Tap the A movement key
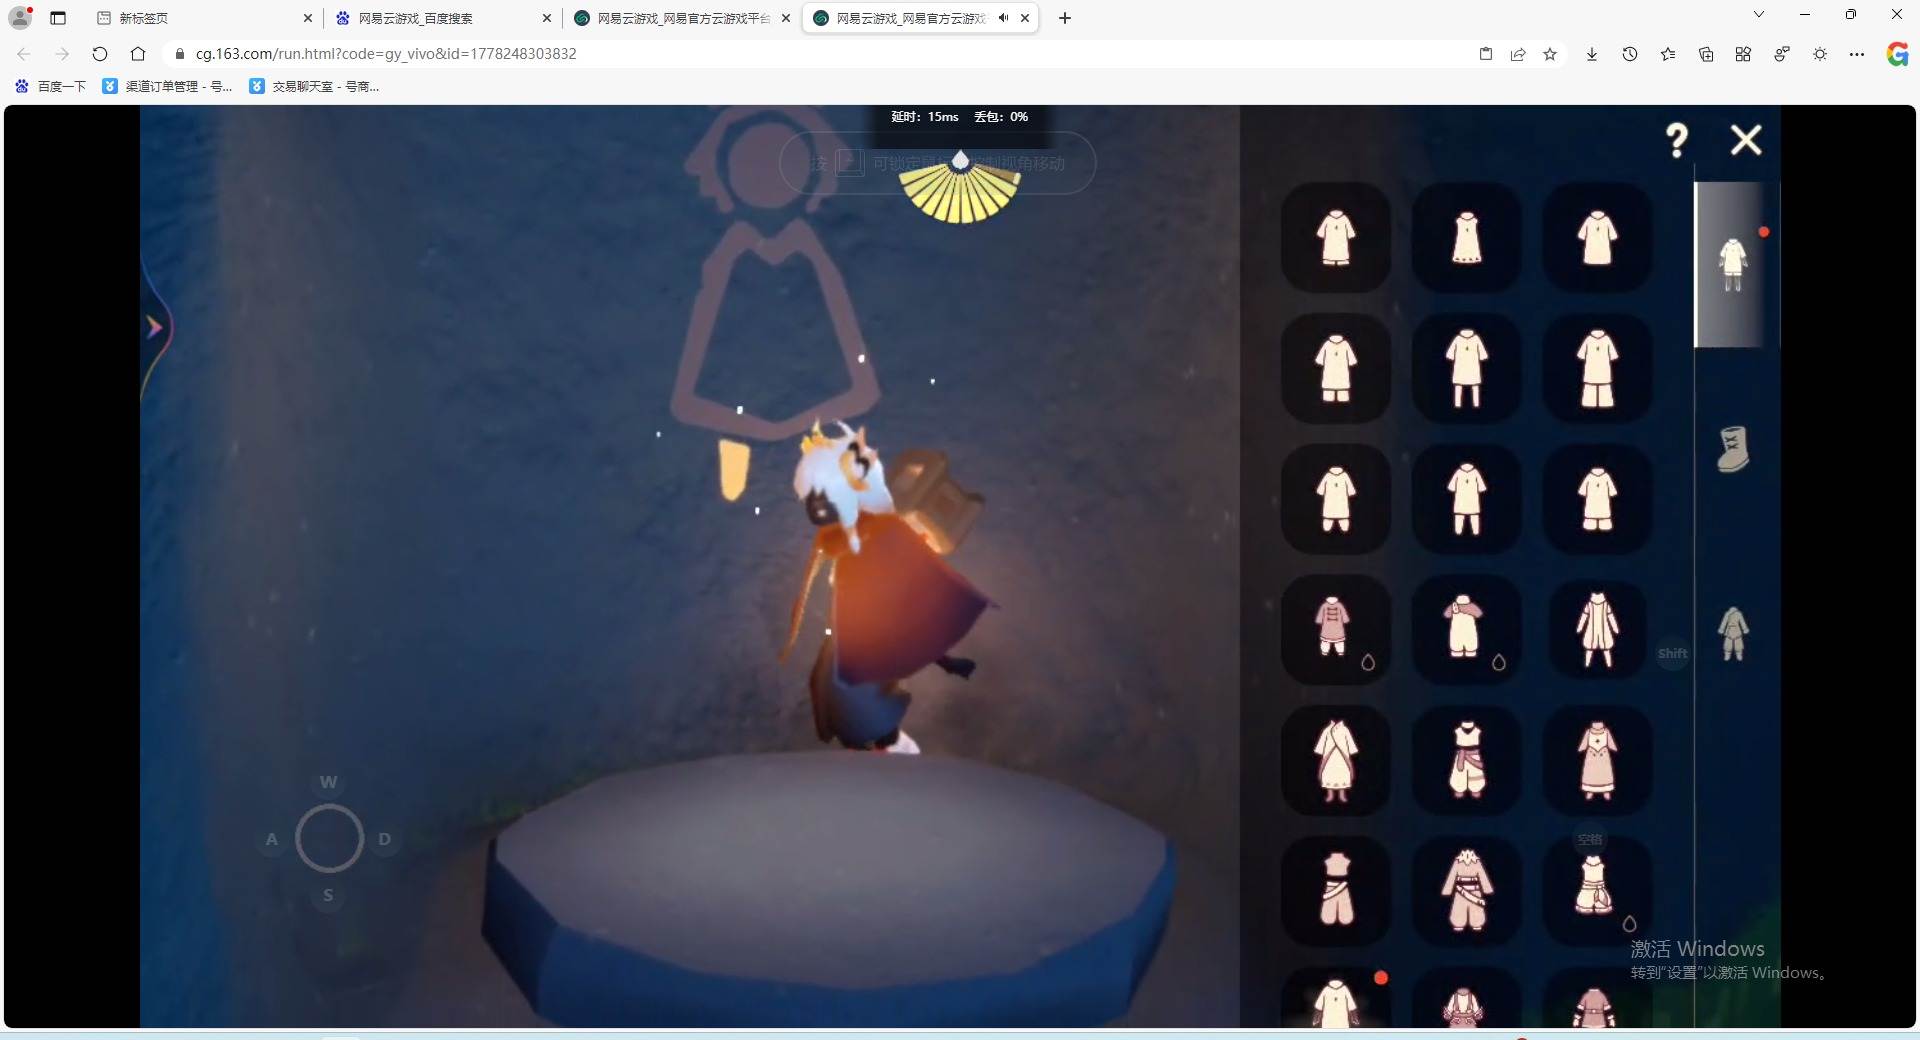The width and height of the screenshot is (1920, 1040). [271, 839]
